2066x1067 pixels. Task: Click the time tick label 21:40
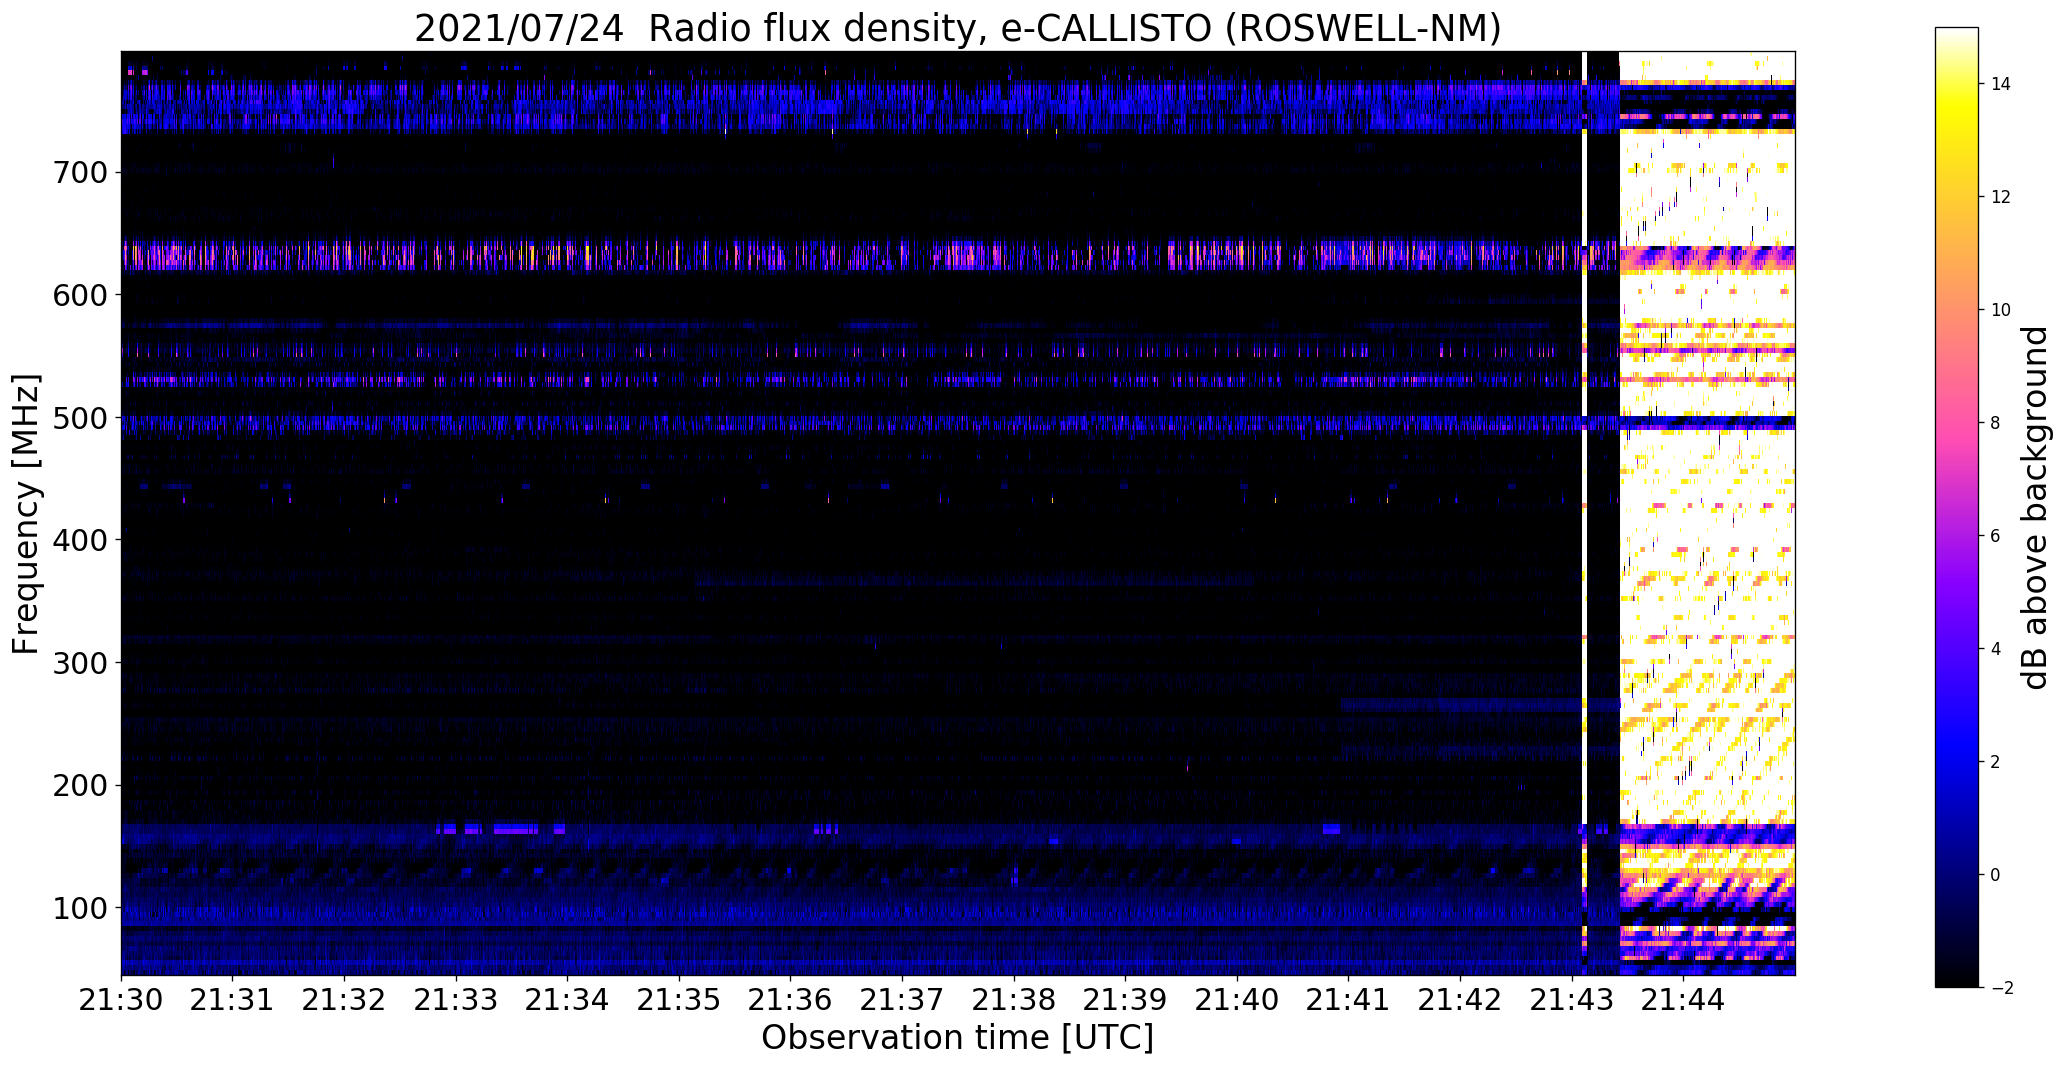1237,998
